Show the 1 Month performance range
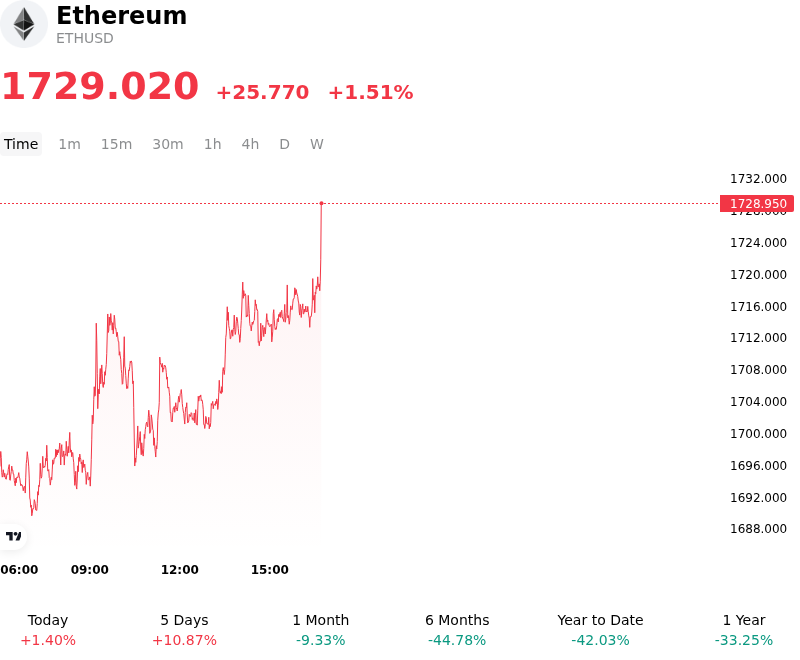Image resolution: width=800 pixels, height=660 pixels. pos(320,630)
